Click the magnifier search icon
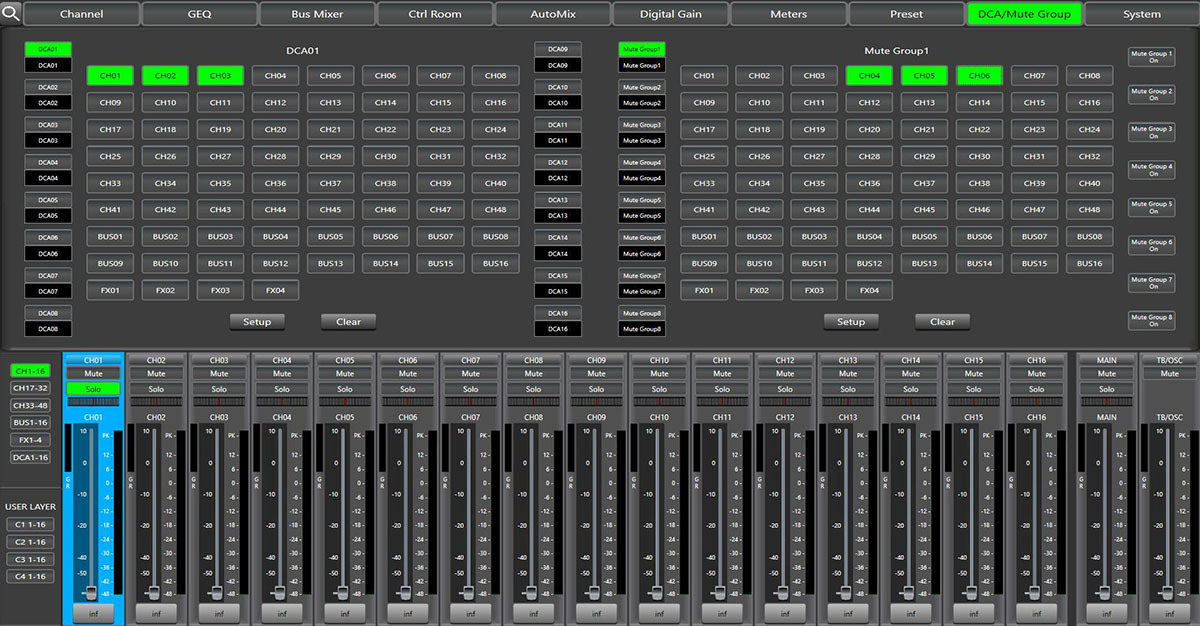The height and width of the screenshot is (626, 1200). (11, 14)
